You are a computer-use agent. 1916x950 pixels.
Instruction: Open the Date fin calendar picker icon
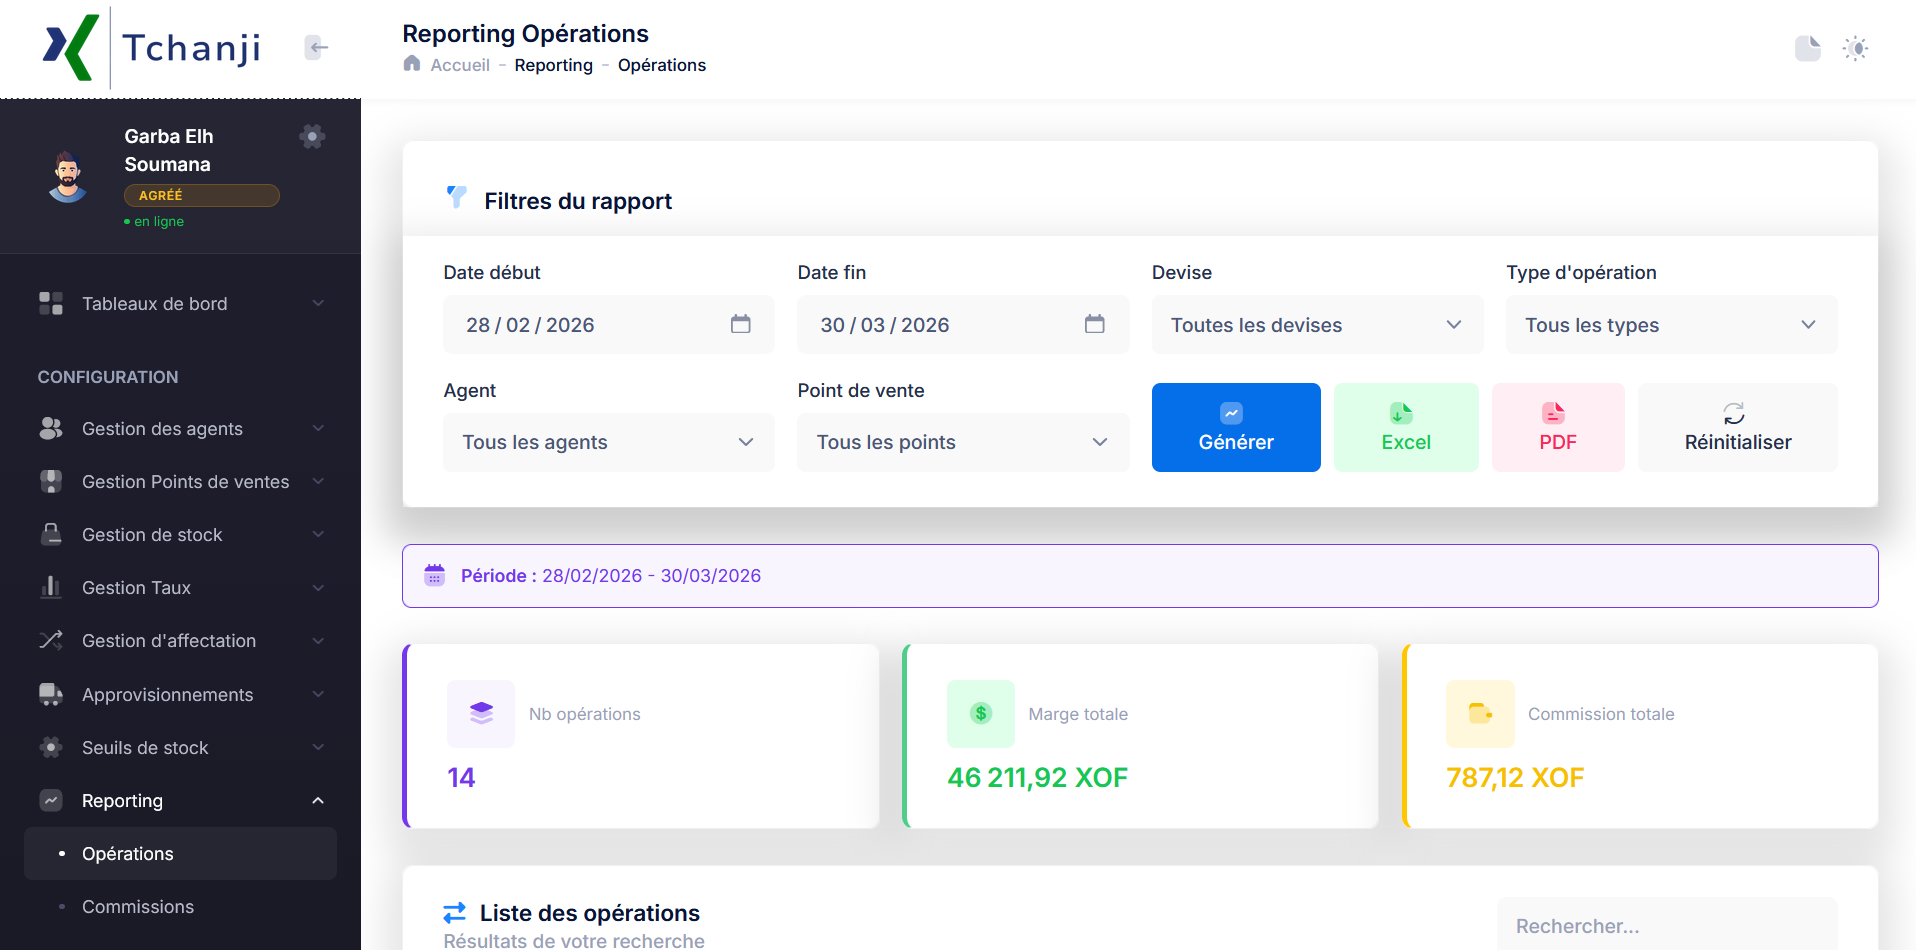click(x=1094, y=324)
